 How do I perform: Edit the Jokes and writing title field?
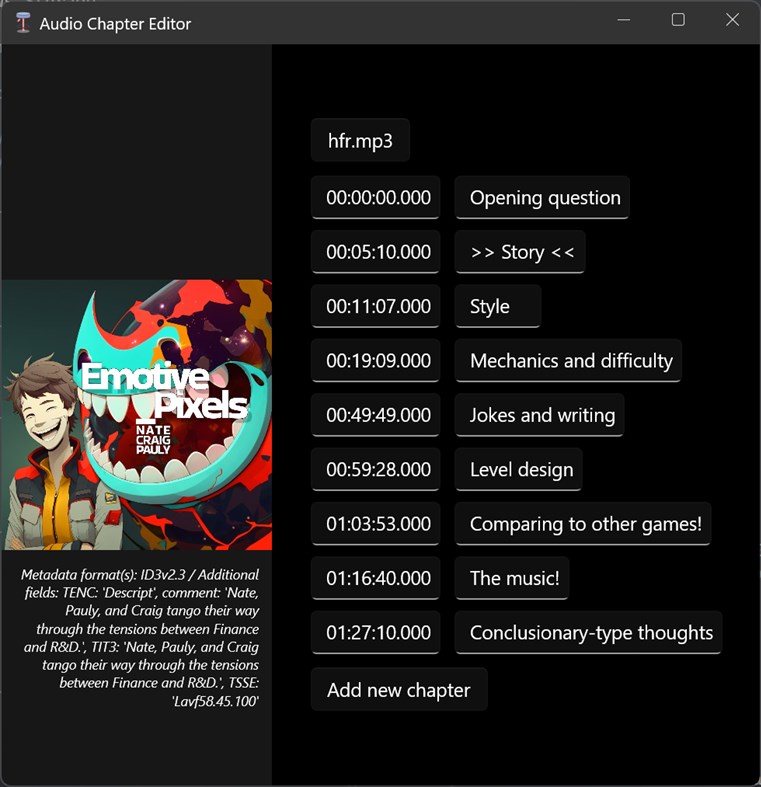pos(540,415)
